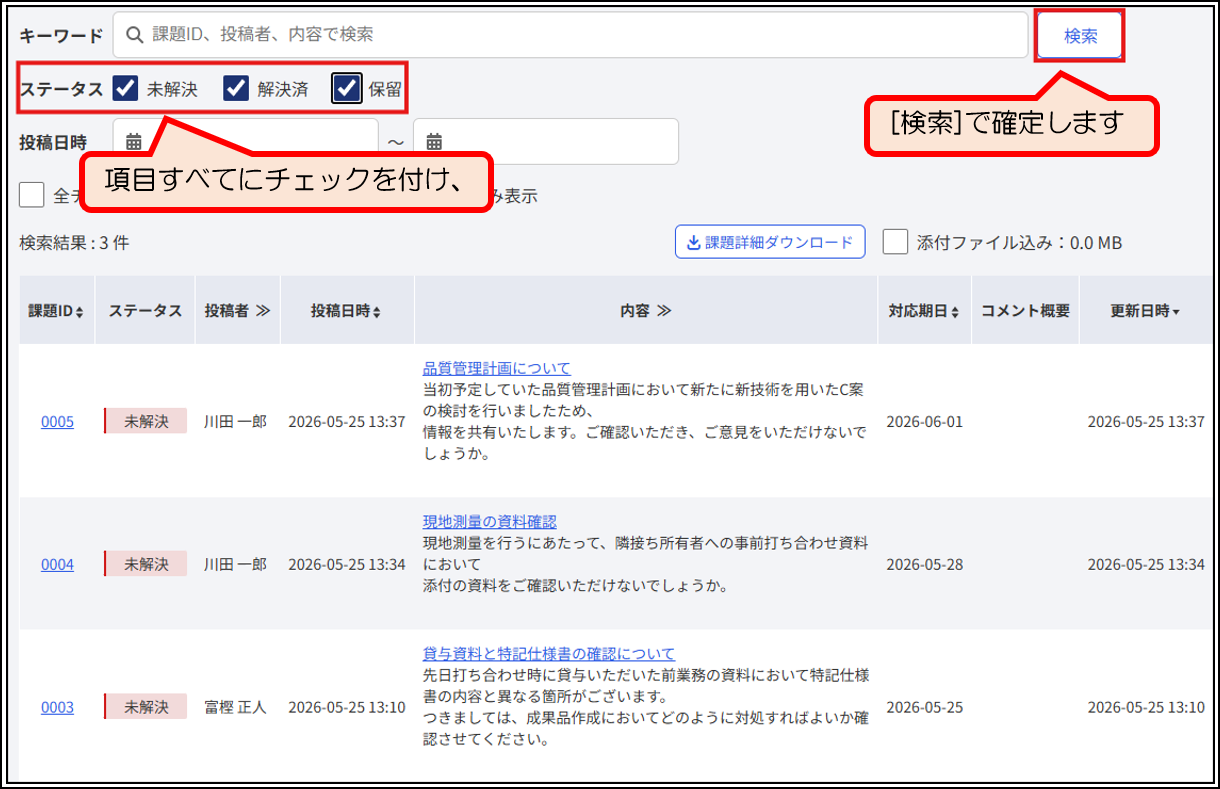This screenshot has height=789, width=1220.
Task: Select 富樫 正人 poster cell
Action: 235,707
